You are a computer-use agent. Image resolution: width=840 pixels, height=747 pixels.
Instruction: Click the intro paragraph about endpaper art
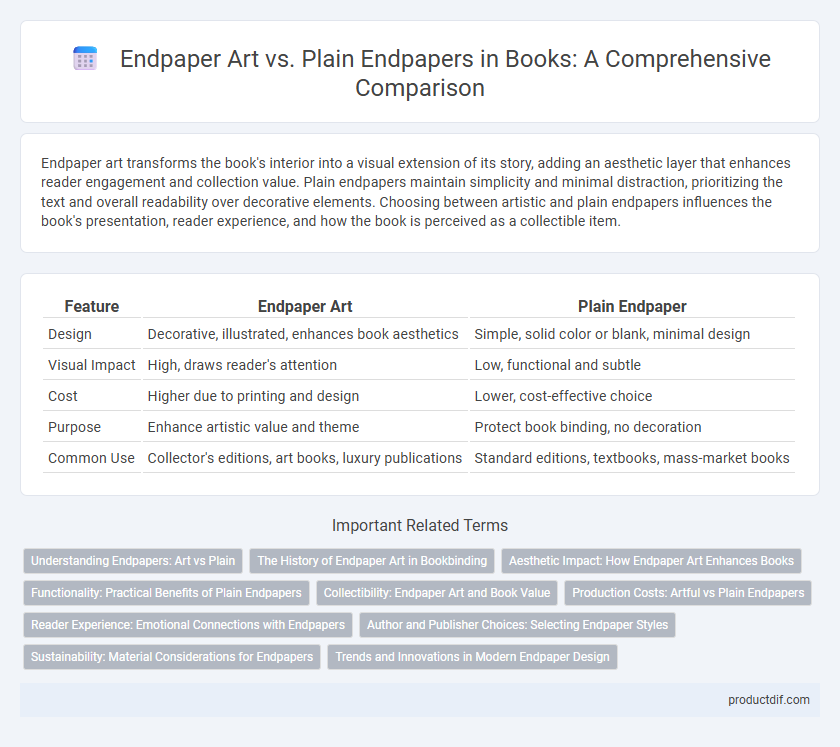415,192
